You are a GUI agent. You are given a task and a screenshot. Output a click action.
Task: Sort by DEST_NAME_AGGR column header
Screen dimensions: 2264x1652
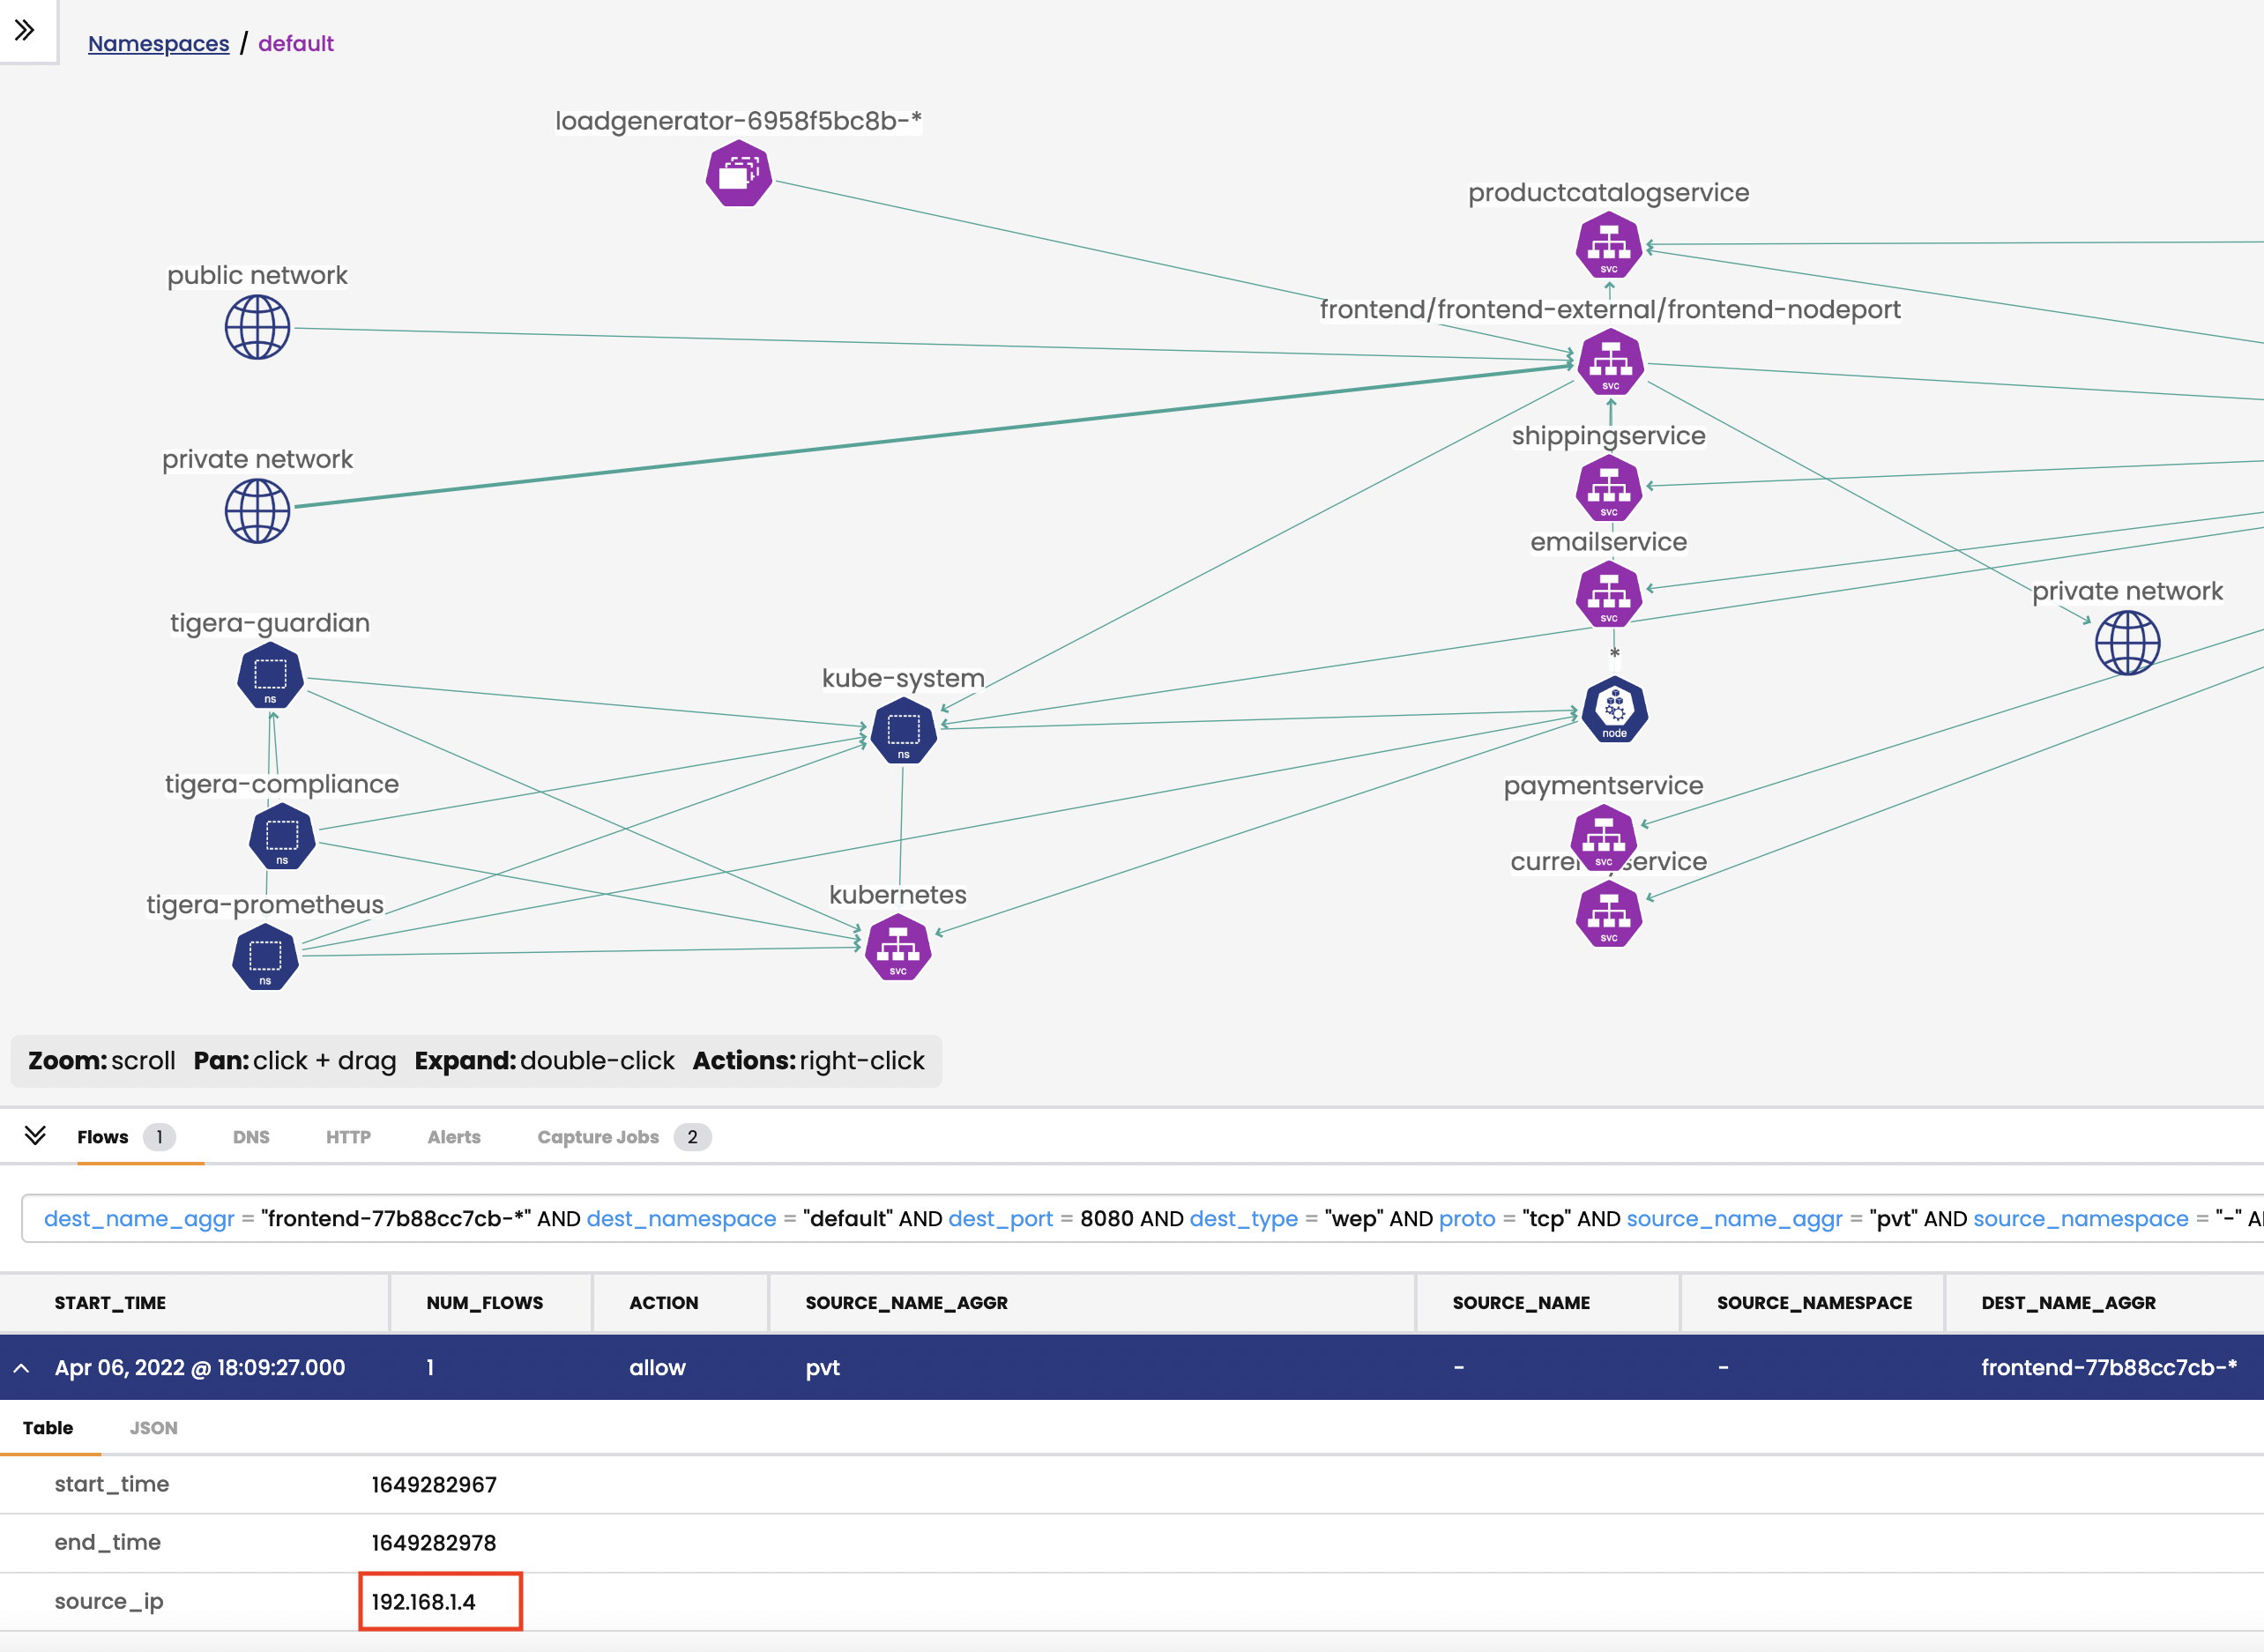point(2068,1303)
